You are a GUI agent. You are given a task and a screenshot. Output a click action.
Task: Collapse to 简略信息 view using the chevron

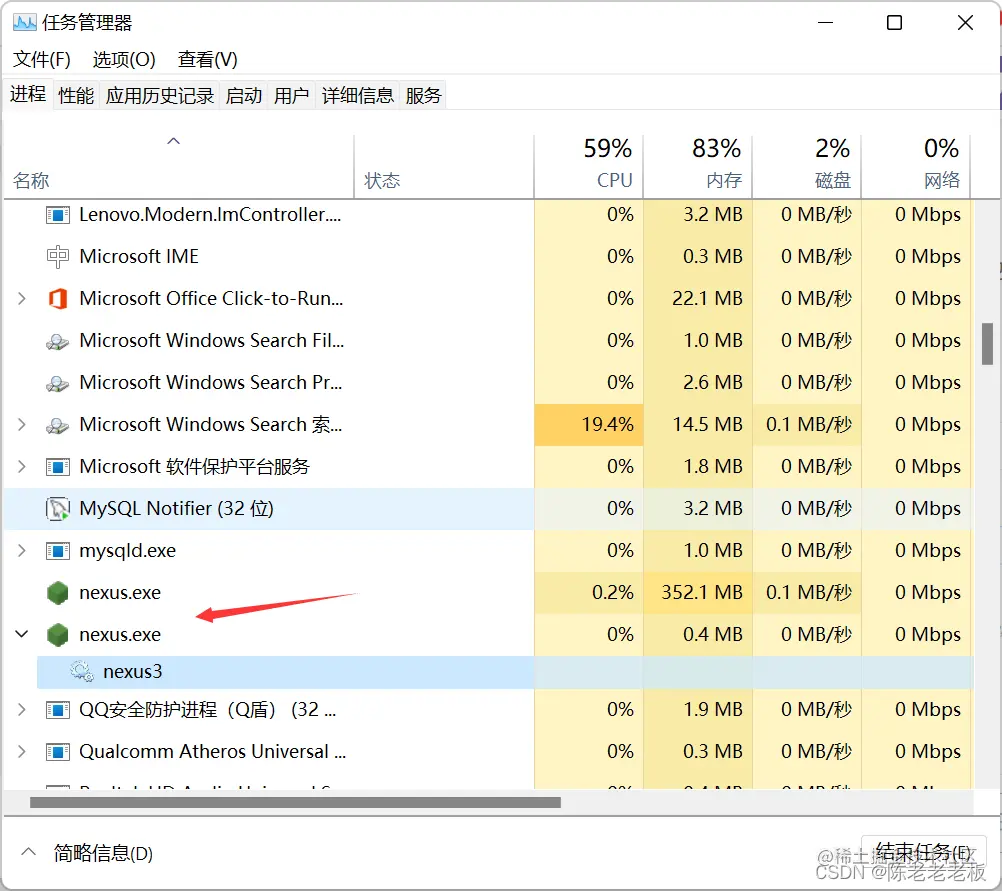(28, 852)
